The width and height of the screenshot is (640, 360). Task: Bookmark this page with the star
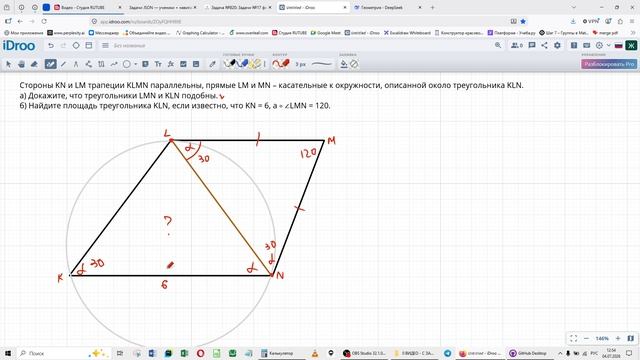point(523,21)
